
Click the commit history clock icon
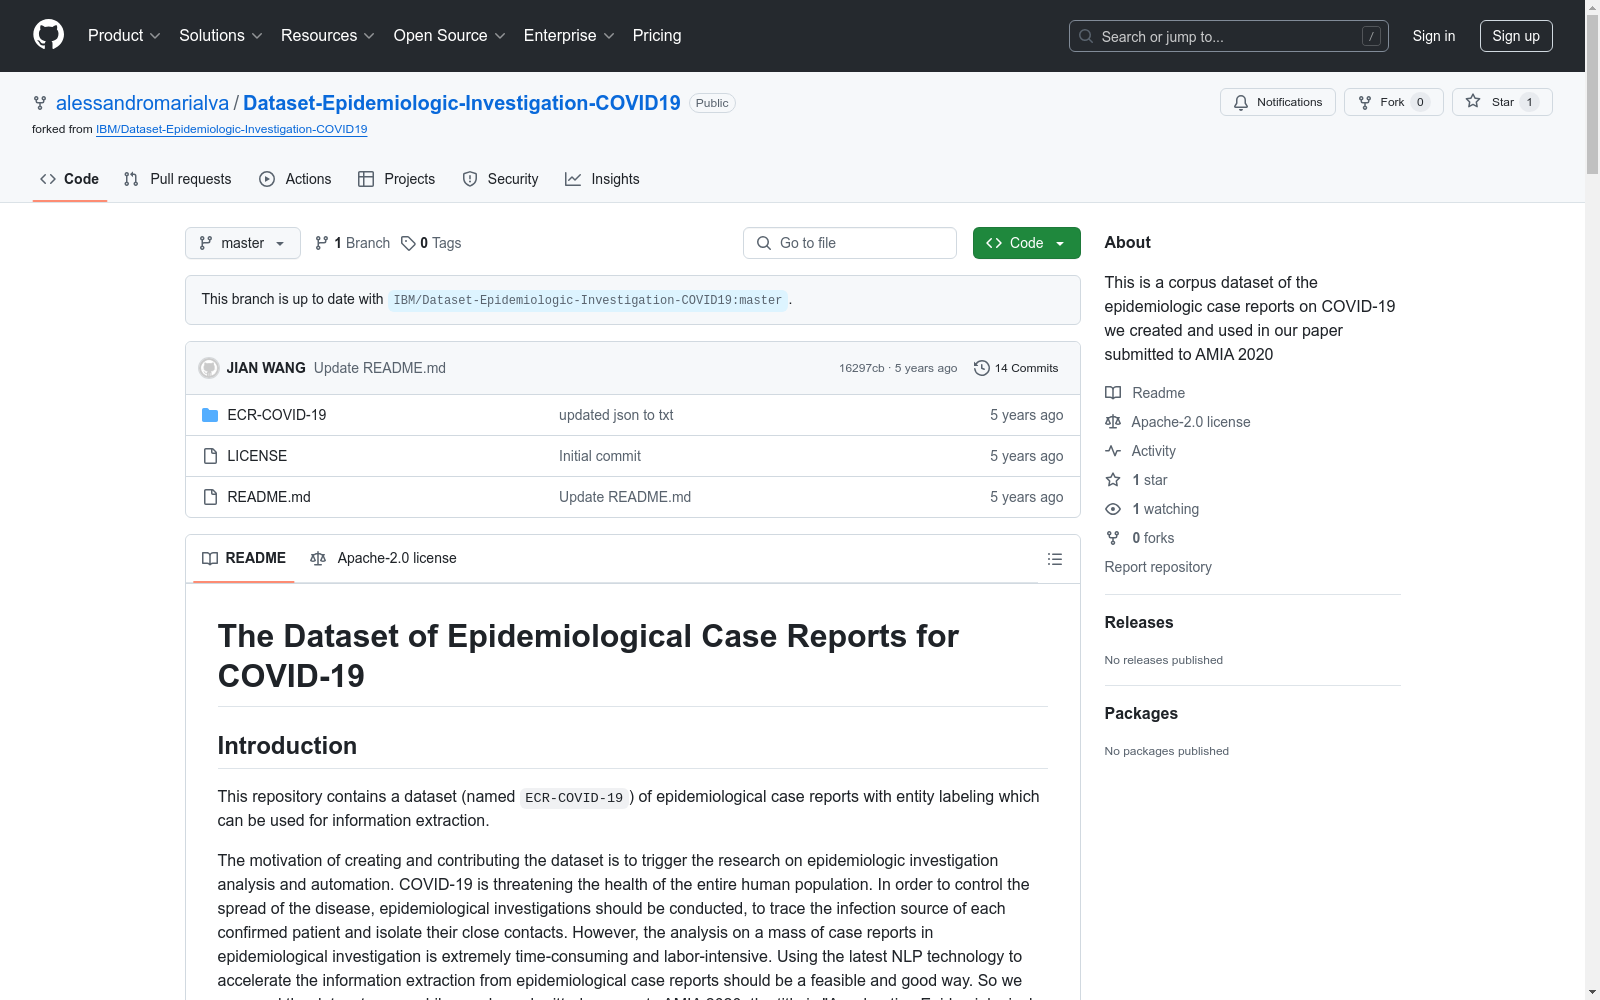coord(982,368)
